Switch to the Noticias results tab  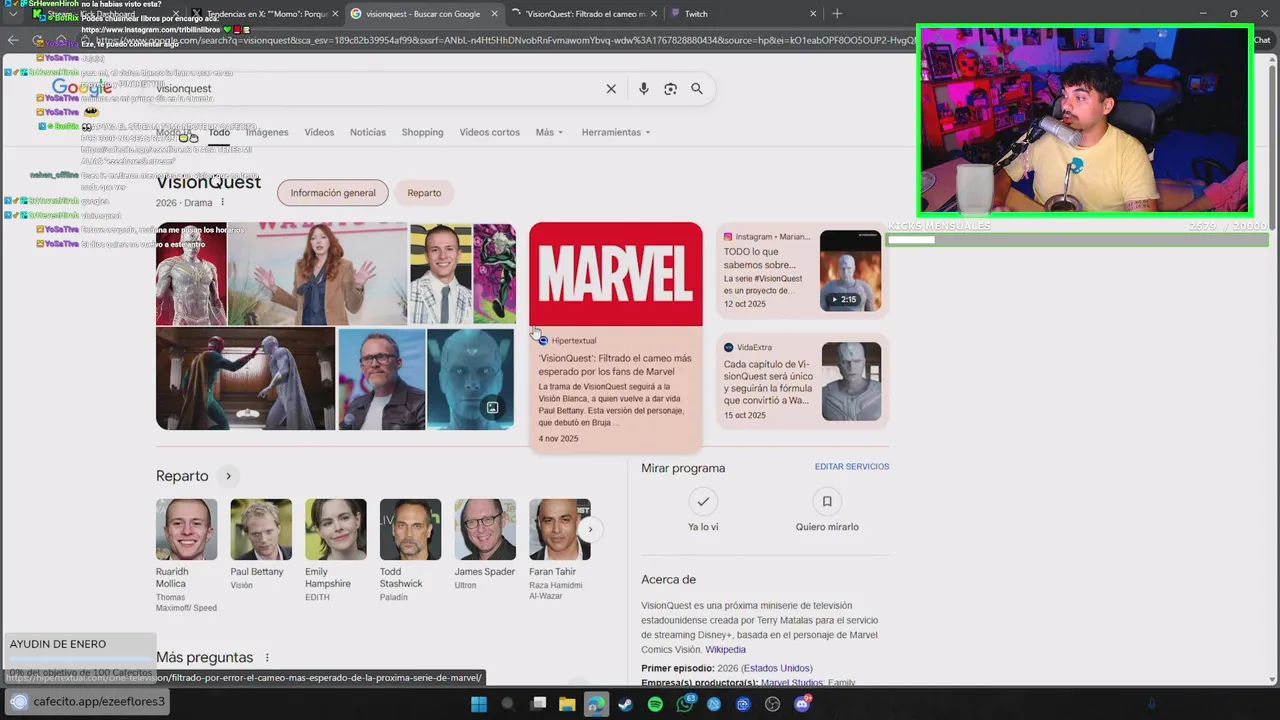coord(368,132)
